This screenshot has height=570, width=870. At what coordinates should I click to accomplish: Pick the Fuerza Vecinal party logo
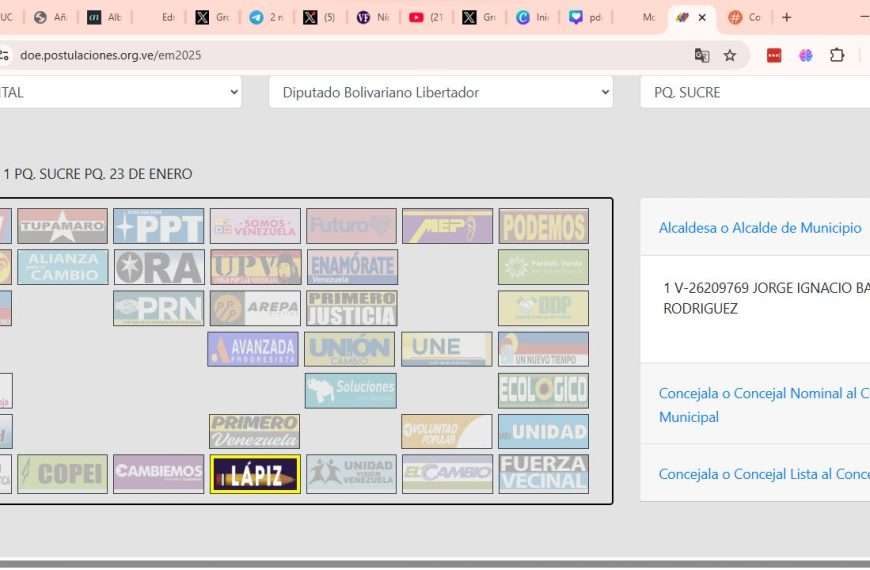(x=543, y=474)
